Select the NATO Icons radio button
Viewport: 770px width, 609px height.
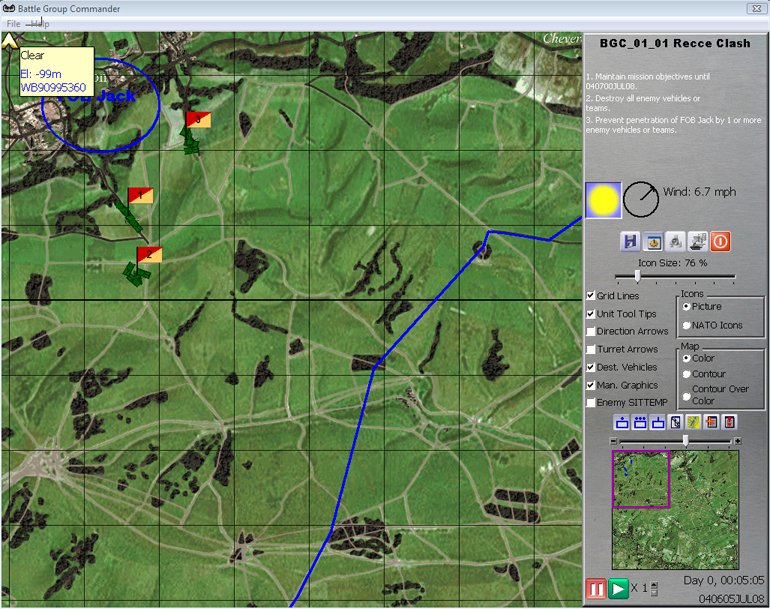click(686, 325)
